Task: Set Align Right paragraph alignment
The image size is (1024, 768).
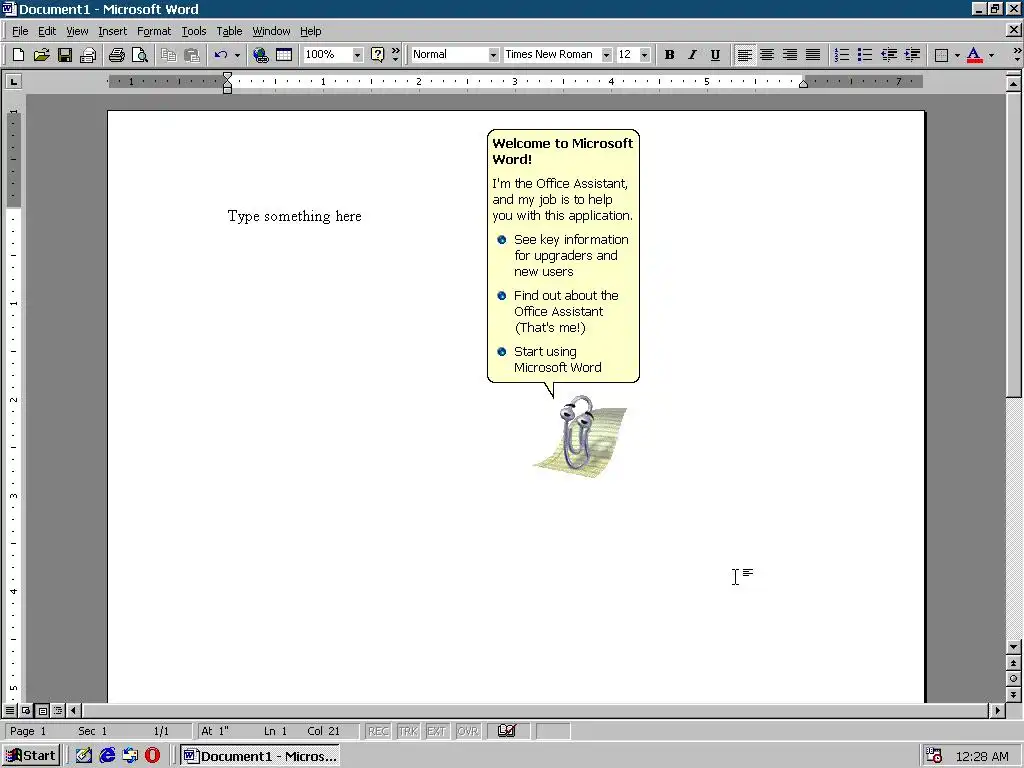Action: [x=790, y=55]
